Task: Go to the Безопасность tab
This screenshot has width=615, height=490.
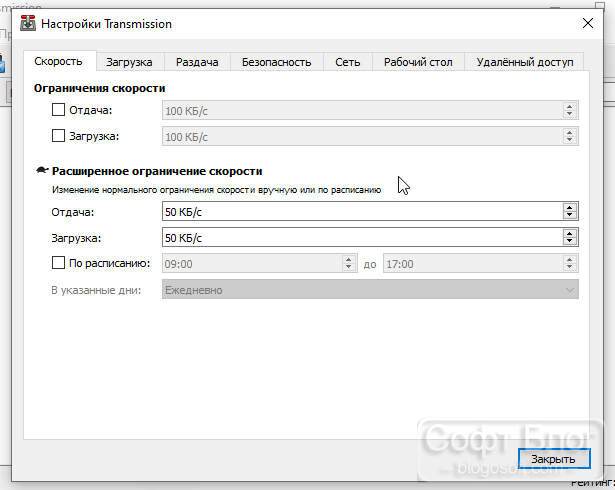Action: pyautogui.click(x=277, y=62)
